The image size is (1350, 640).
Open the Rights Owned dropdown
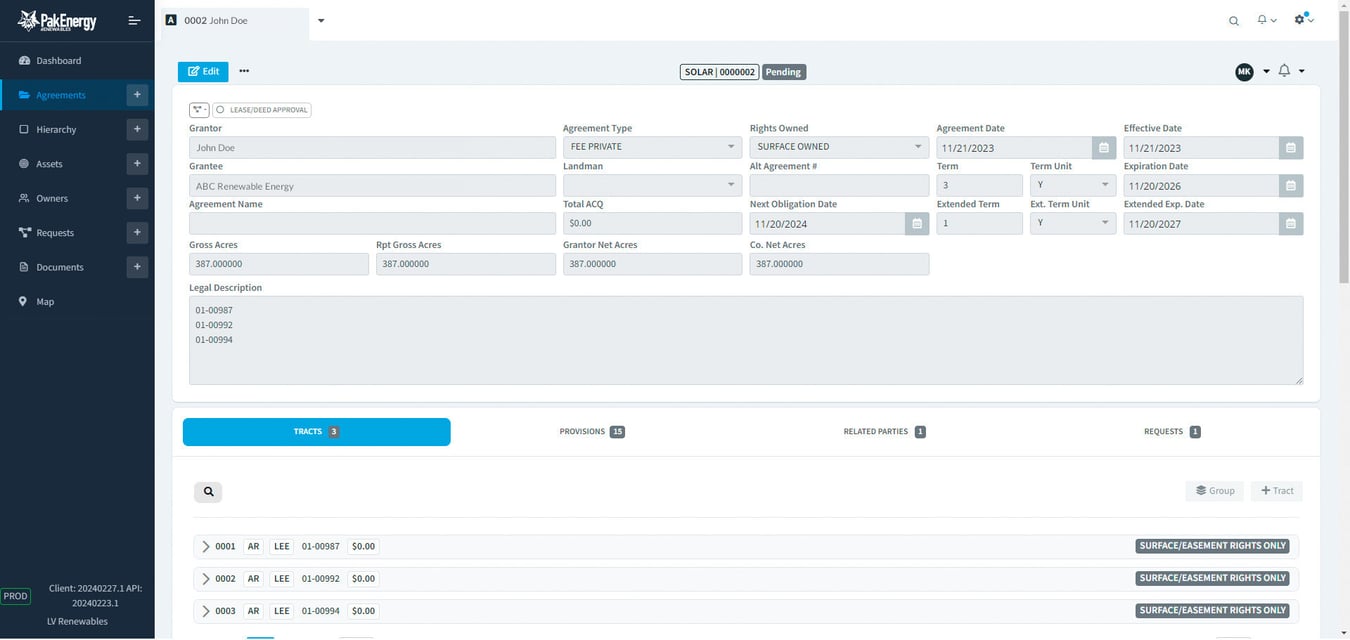point(838,148)
